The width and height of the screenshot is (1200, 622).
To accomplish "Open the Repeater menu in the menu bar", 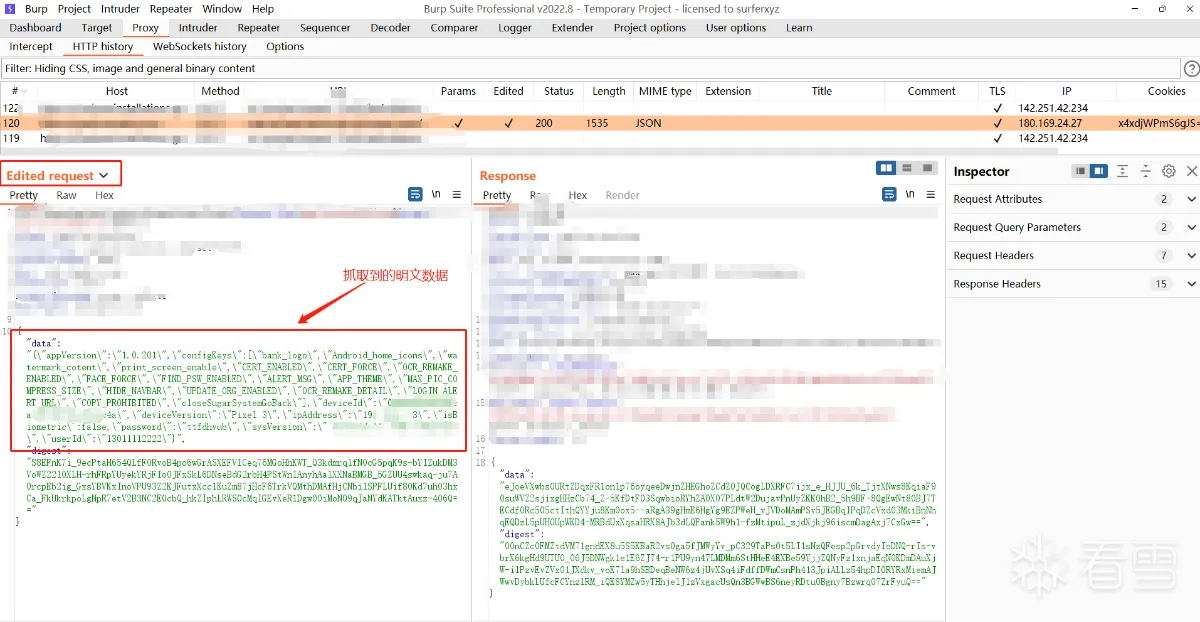I will click(171, 8).
